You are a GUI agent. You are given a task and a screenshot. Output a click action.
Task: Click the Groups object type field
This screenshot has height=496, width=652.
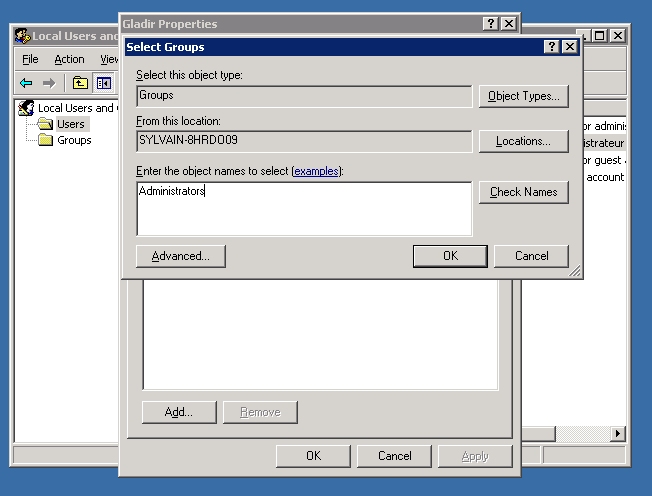pyautogui.click(x=304, y=96)
